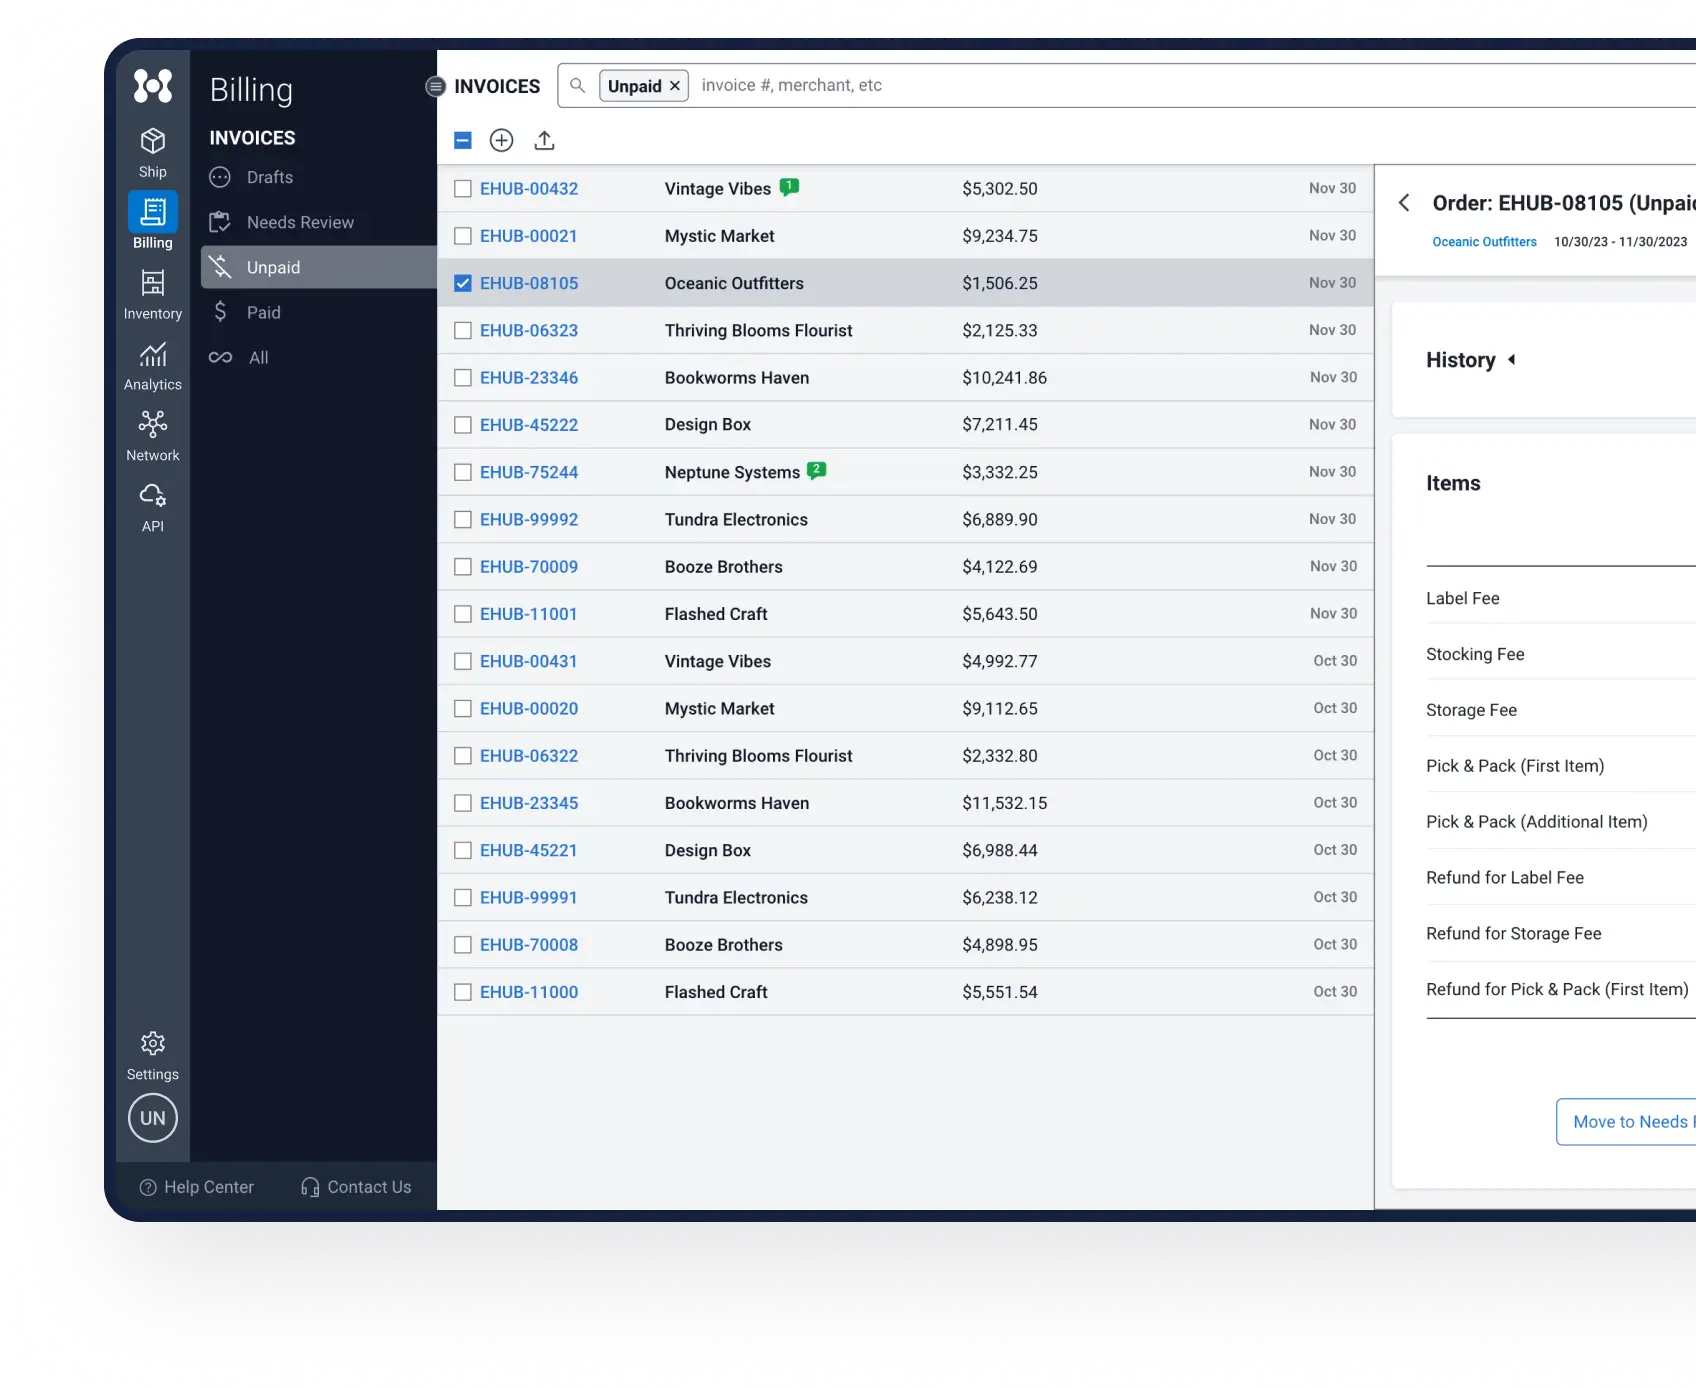Open the Ship section icon

tap(152, 152)
